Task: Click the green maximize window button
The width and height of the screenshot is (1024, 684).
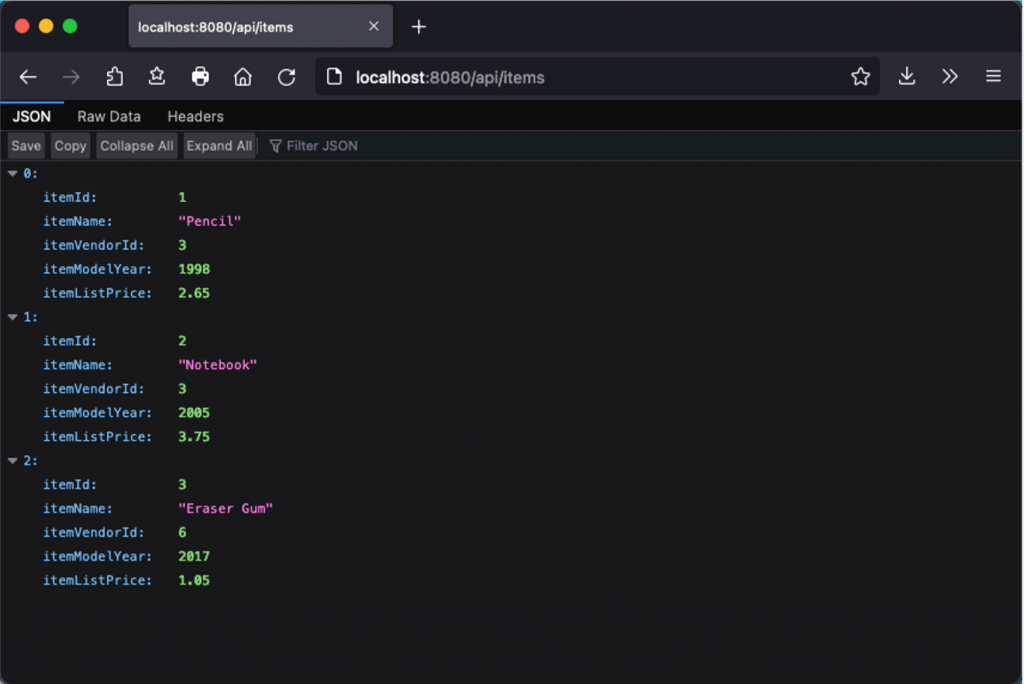Action: pyautogui.click(x=70, y=26)
